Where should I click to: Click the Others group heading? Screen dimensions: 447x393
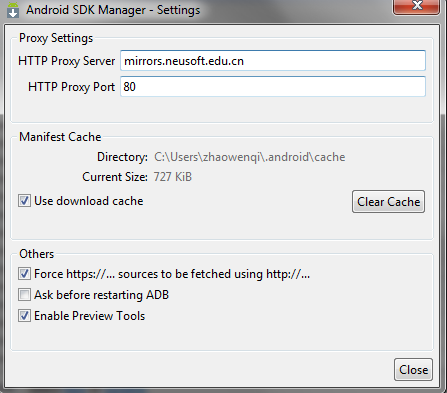pyautogui.click(x=36, y=254)
